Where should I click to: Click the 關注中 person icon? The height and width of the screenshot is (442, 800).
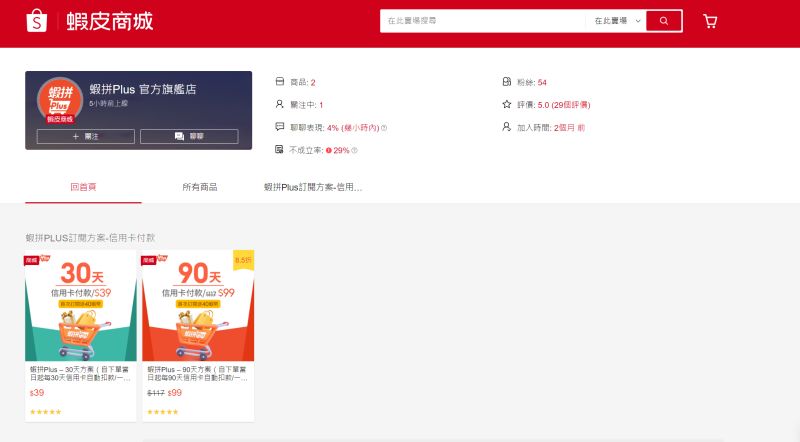[x=280, y=104]
